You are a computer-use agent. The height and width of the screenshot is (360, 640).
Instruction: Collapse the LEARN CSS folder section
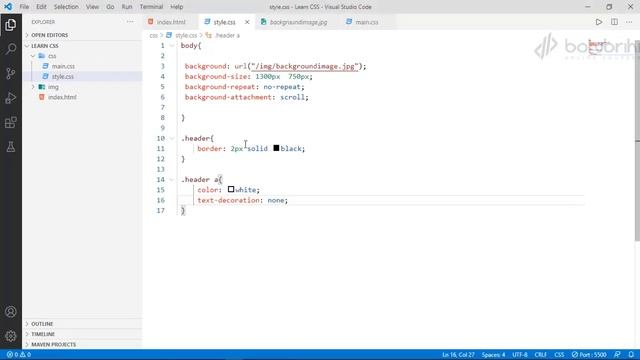(x=82, y=46)
